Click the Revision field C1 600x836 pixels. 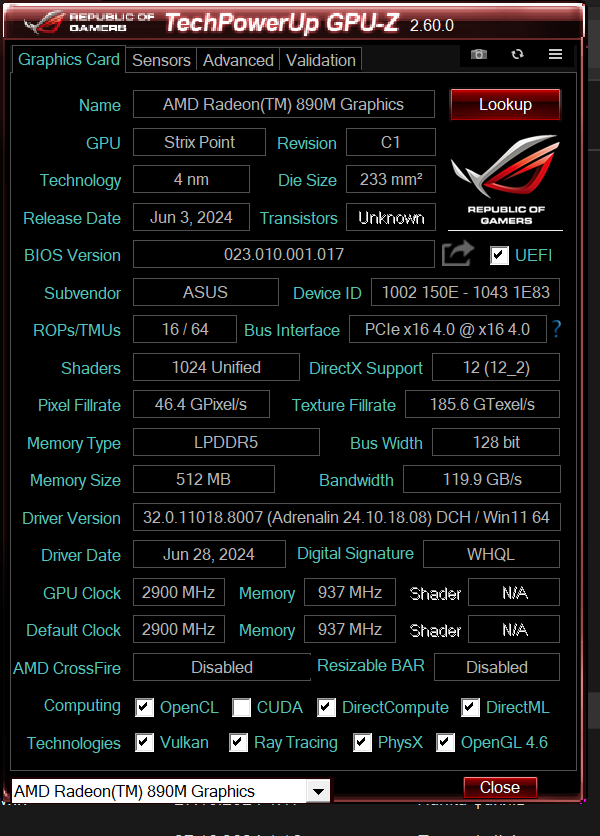391,142
